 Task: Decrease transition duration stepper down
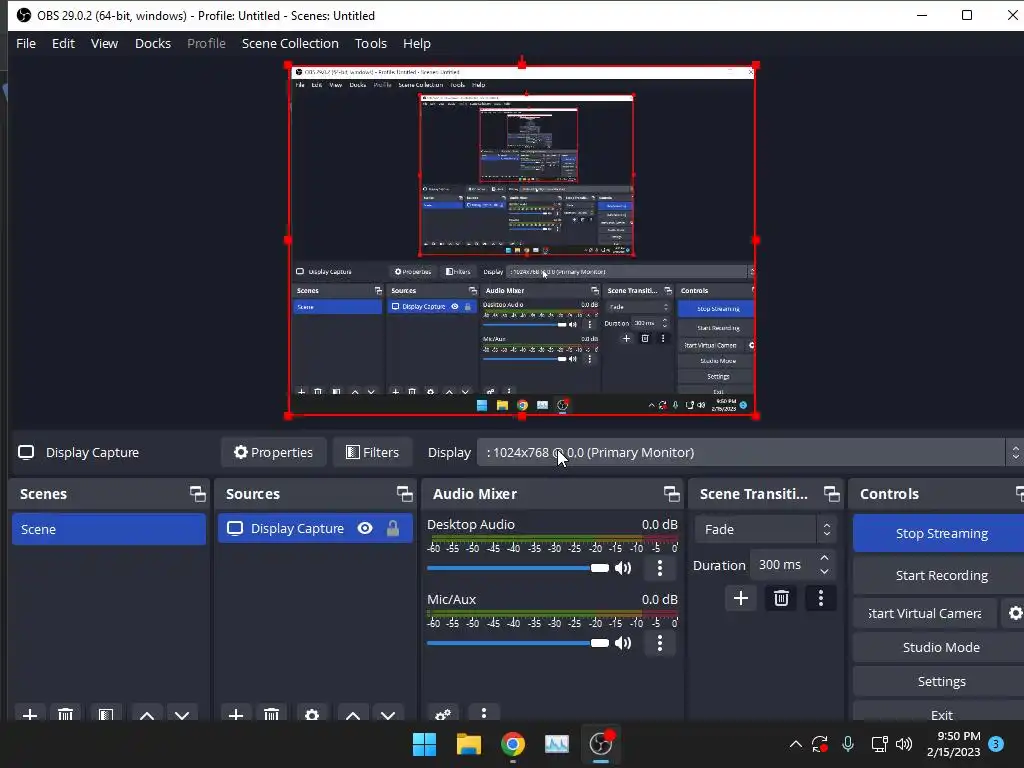click(x=824, y=571)
